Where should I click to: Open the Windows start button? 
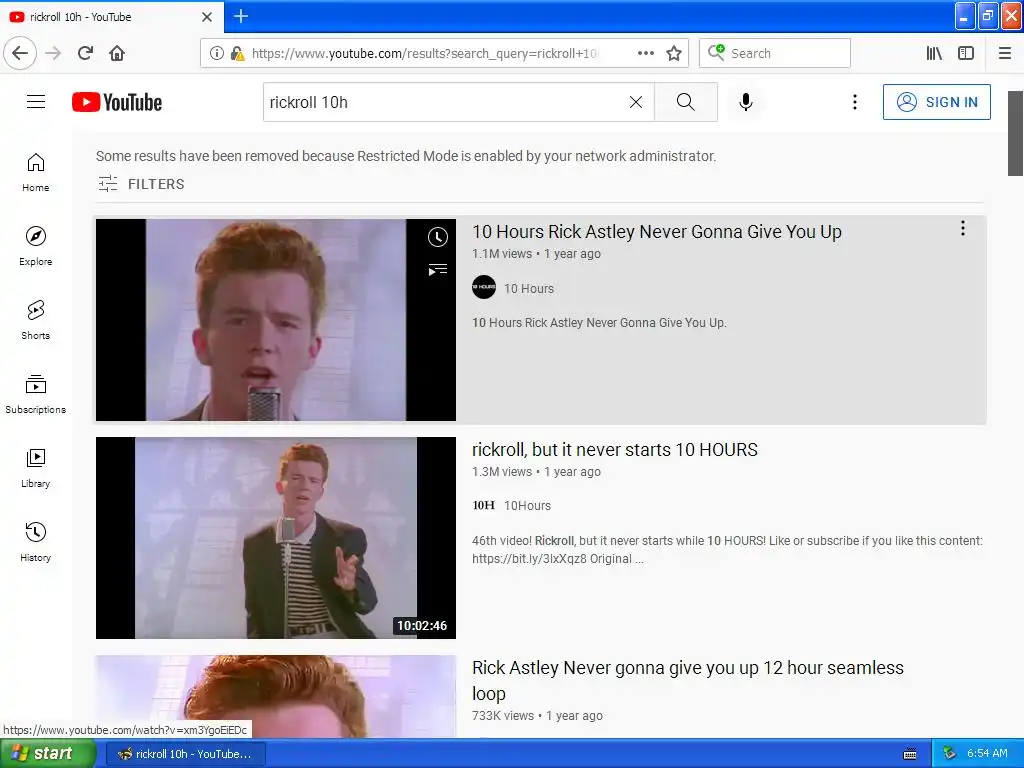[47, 754]
